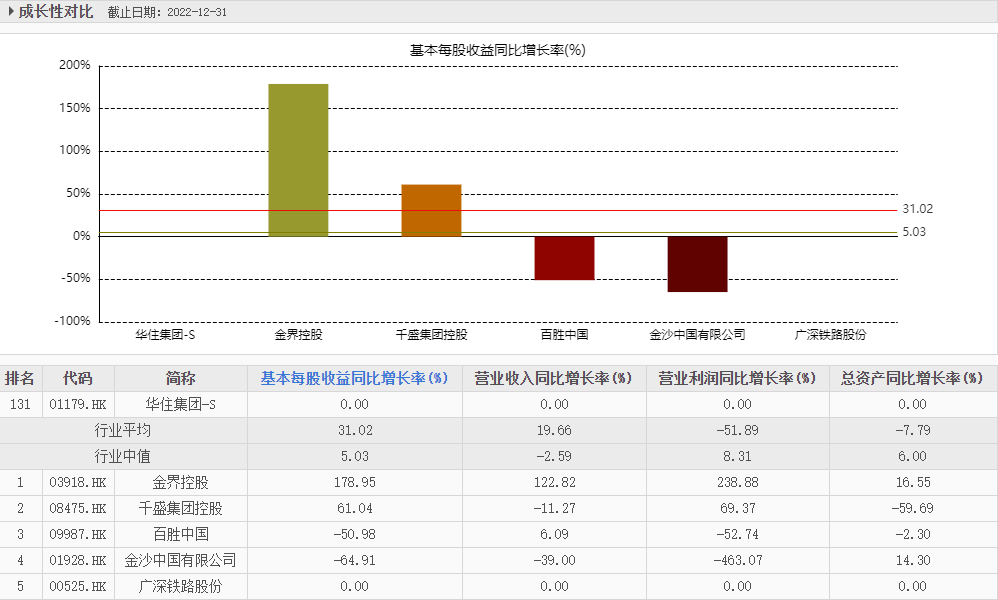This screenshot has width=998, height=600.
Task: Click the 31.02 industry average line label
Action: tap(917, 209)
